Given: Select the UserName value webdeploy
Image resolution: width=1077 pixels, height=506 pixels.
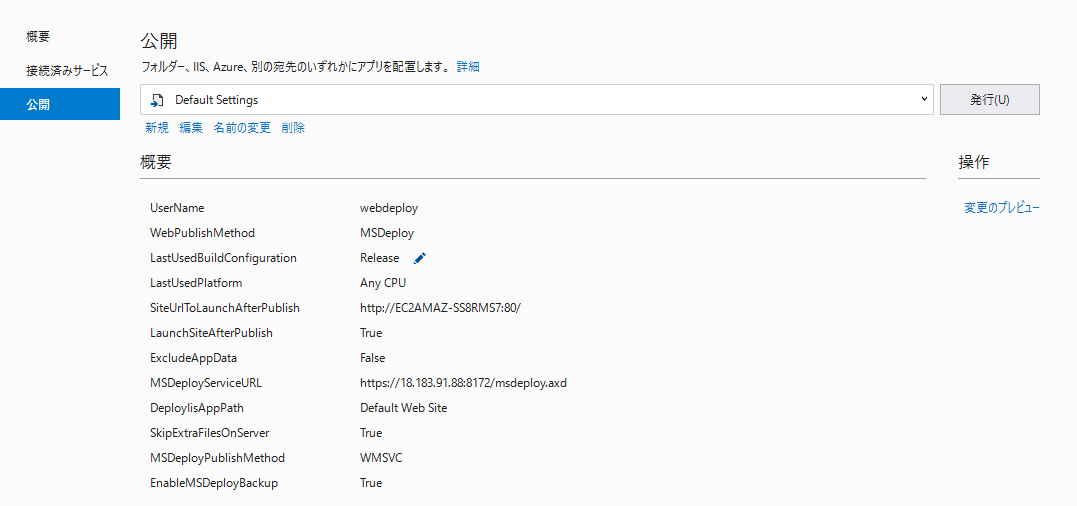Looking at the screenshot, I should pos(389,208).
